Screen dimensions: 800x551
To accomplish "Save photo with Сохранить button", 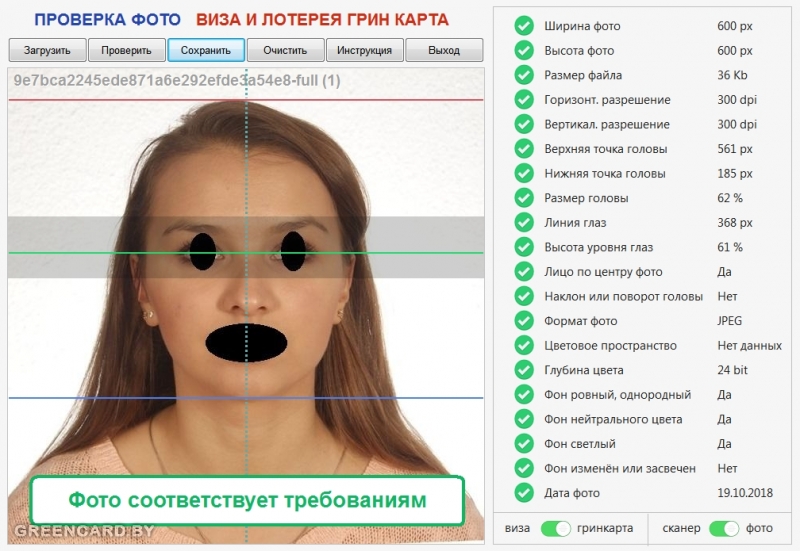I will [206, 50].
